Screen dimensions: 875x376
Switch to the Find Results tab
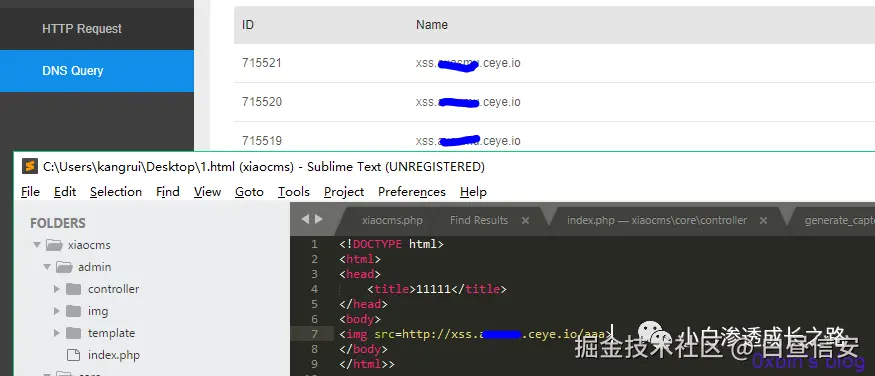pos(479,220)
